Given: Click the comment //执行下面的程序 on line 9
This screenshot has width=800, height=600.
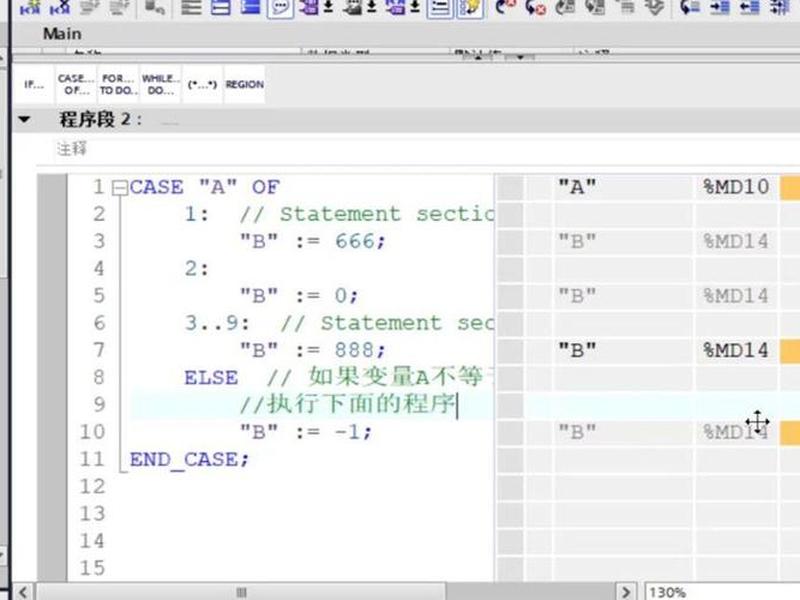Looking at the screenshot, I should [x=348, y=405].
